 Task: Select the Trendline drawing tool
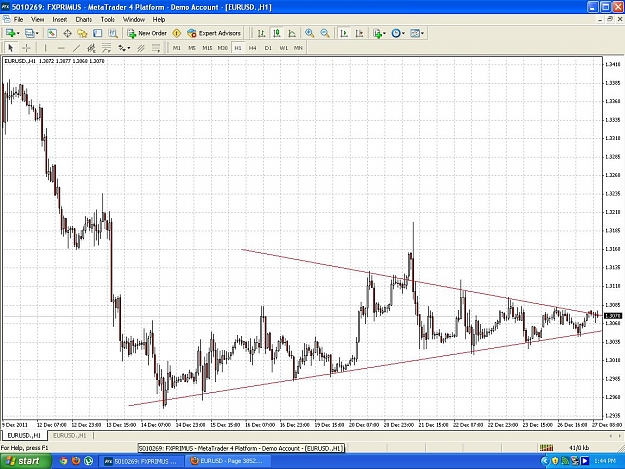point(76,48)
